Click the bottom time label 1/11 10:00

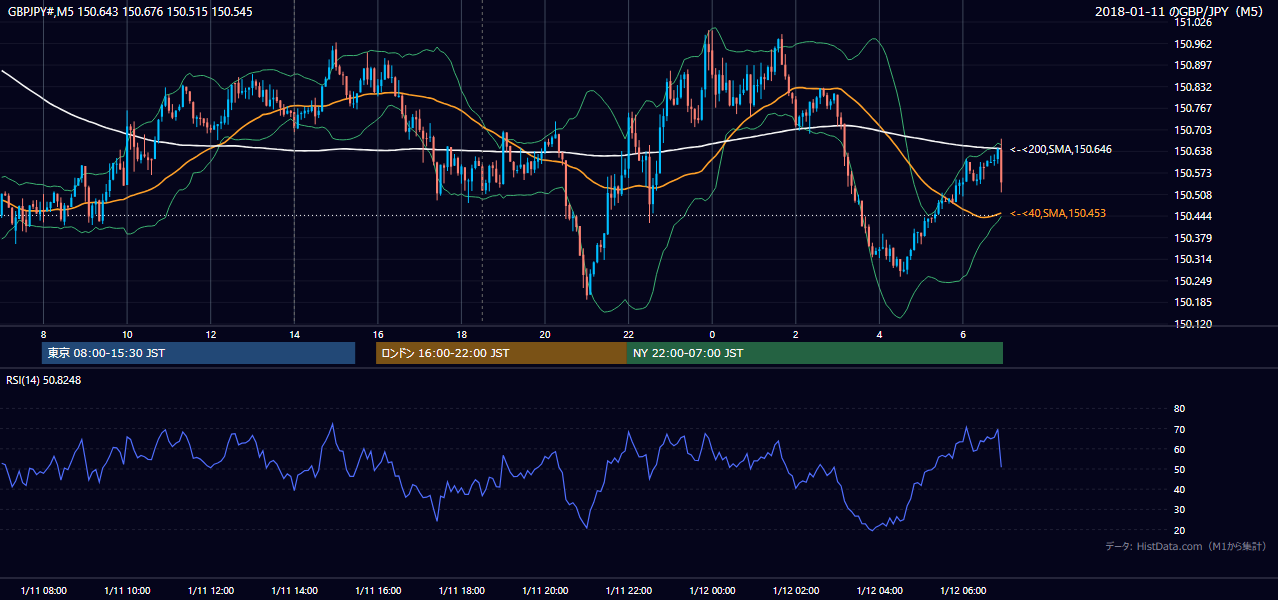click(x=127, y=591)
